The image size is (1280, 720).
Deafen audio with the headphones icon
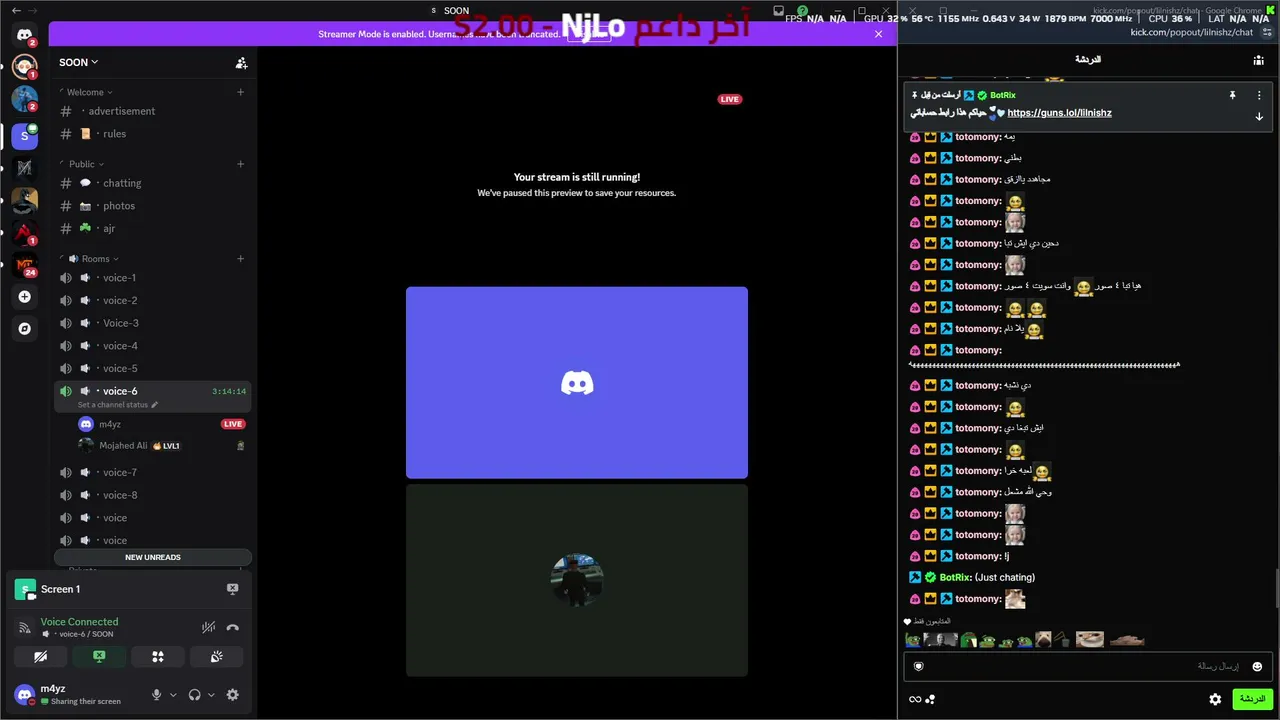coord(195,695)
